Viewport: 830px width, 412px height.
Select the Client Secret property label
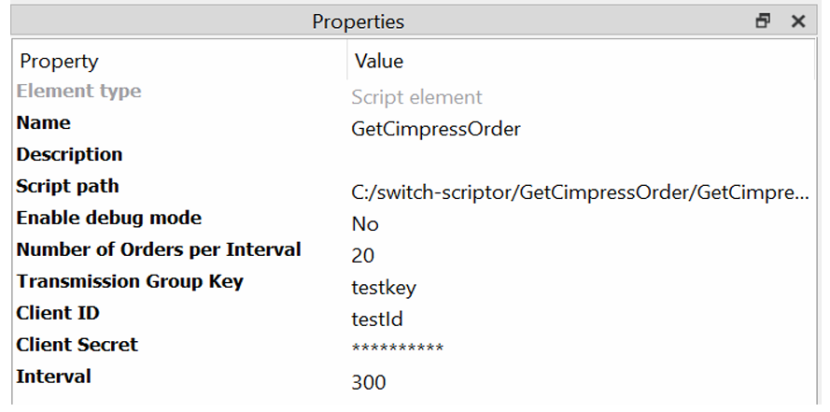(77, 345)
